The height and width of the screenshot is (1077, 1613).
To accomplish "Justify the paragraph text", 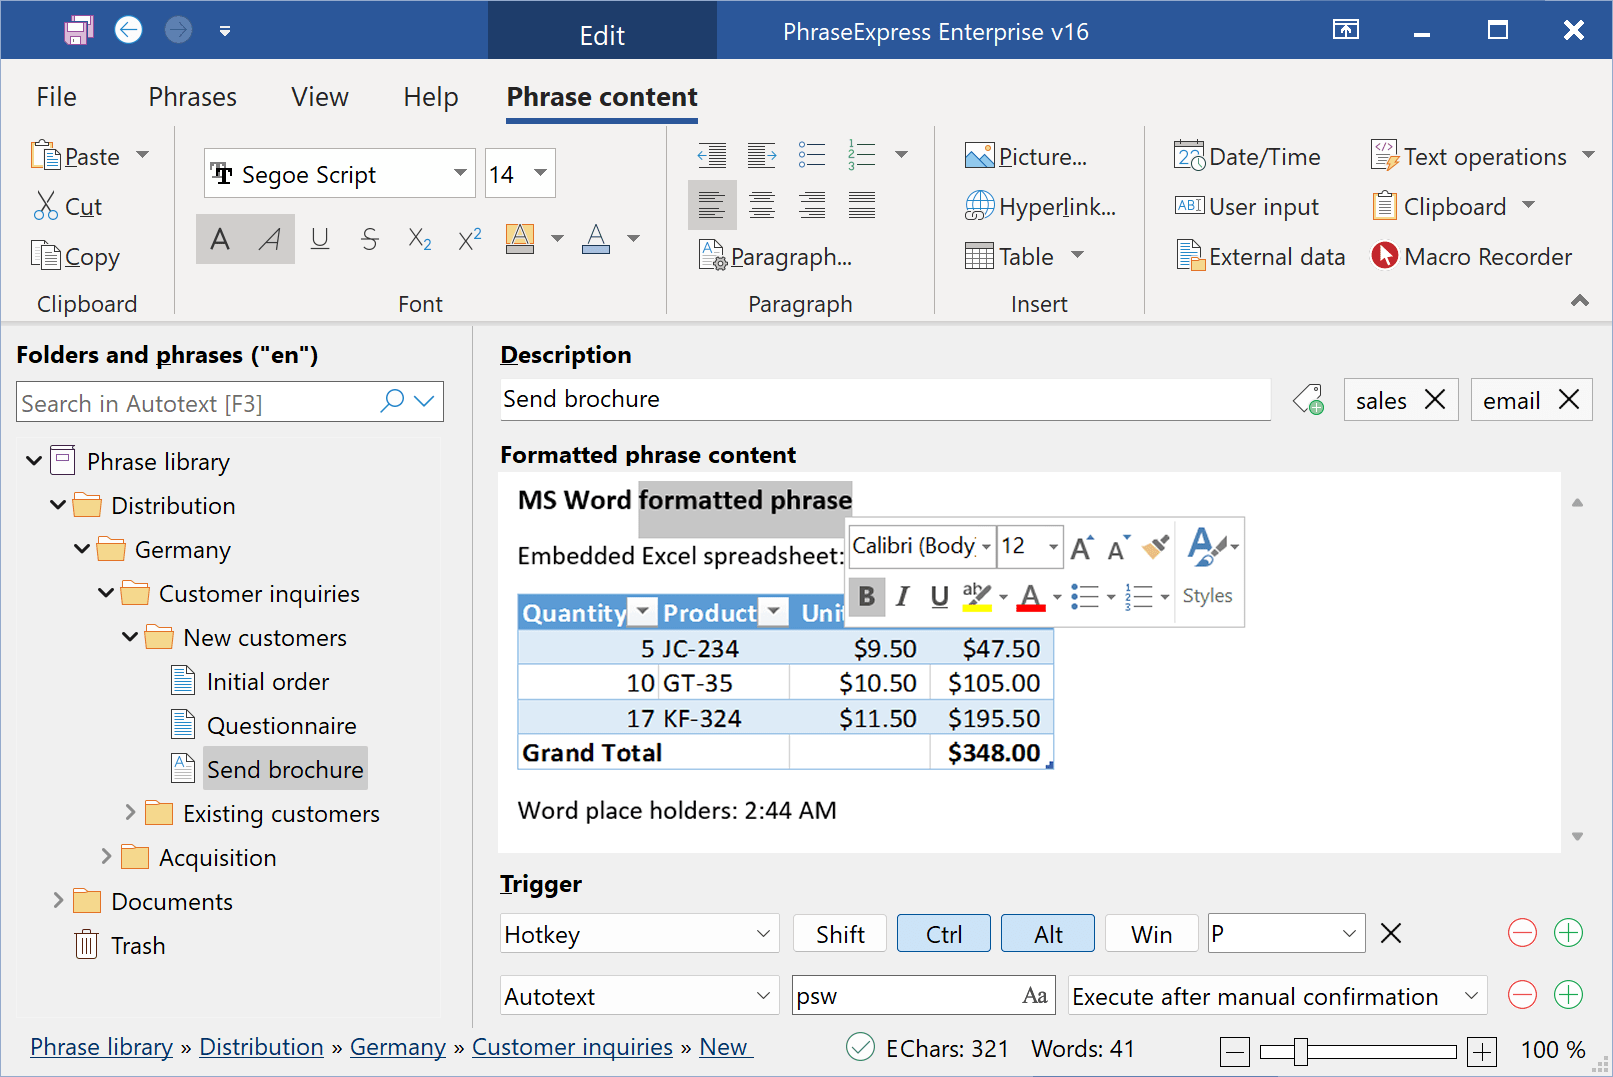I will [x=862, y=205].
